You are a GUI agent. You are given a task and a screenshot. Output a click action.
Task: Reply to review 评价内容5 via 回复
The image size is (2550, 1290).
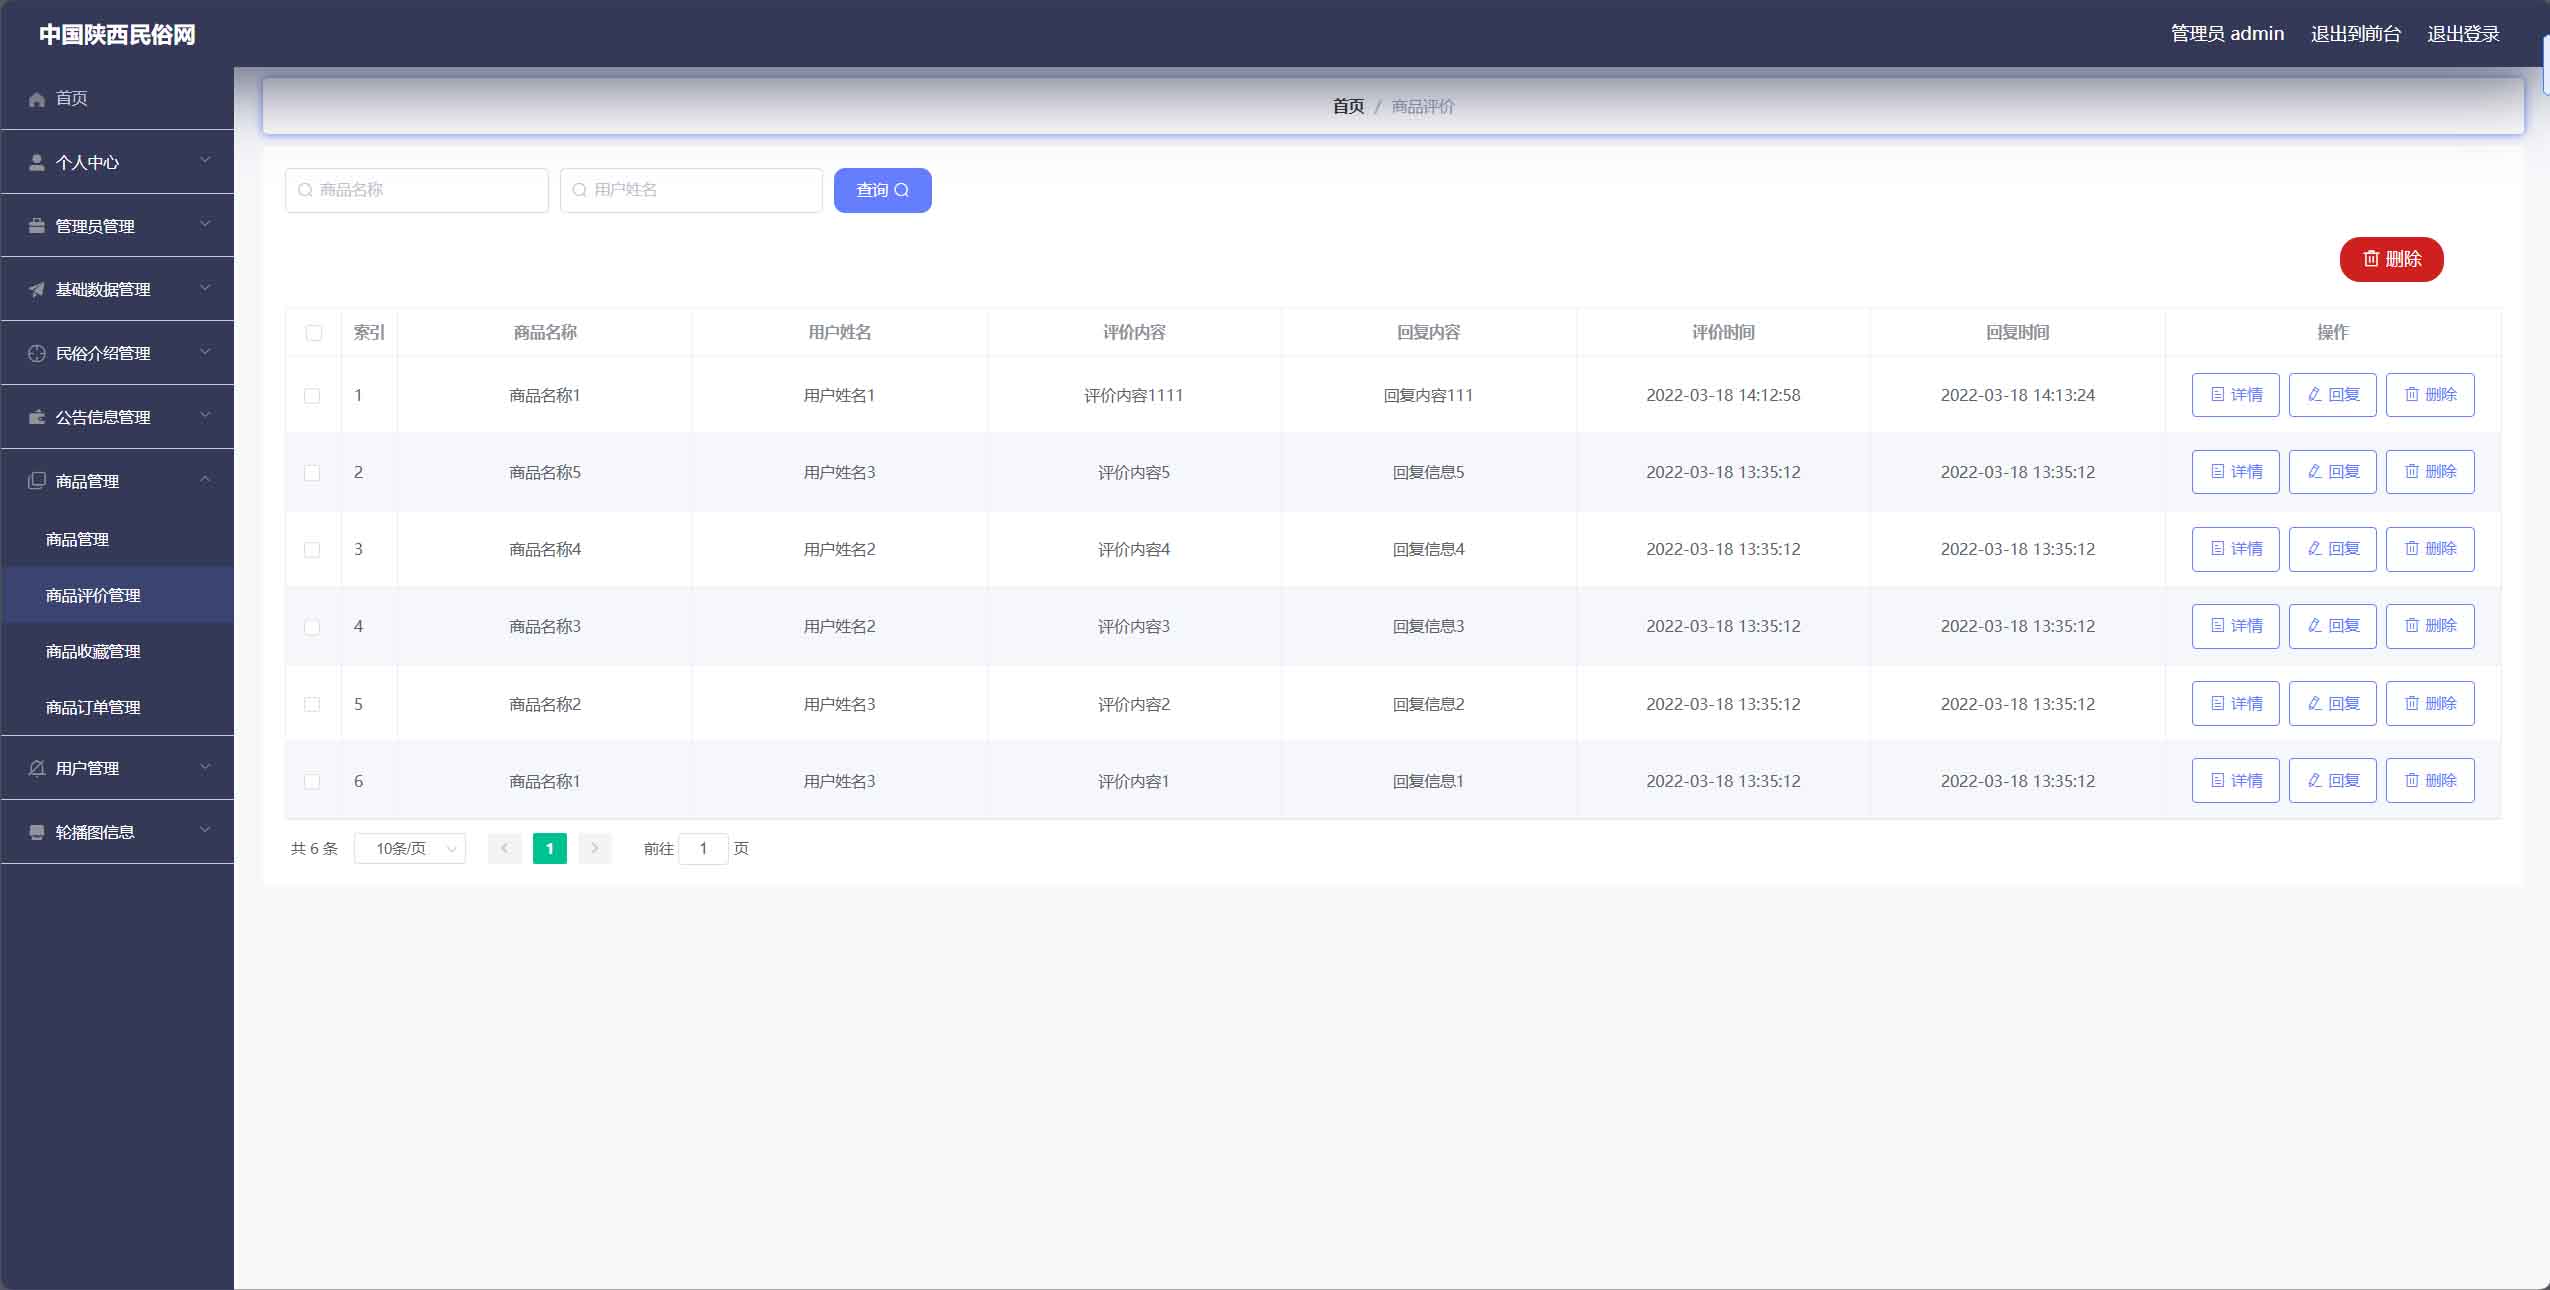coord(2332,472)
